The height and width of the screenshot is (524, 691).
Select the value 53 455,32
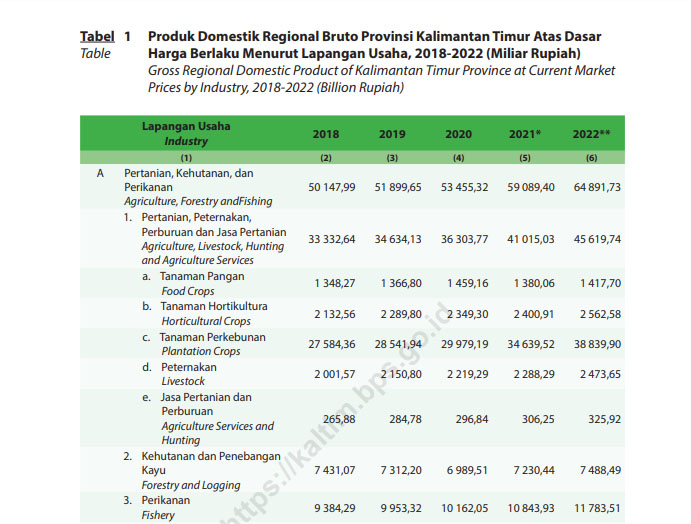tap(464, 187)
